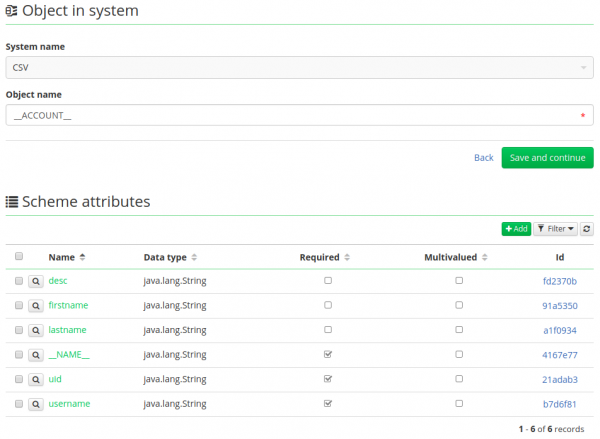Open the firstname attribute link
Screen dimensions: 600x439
tap(68, 305)
